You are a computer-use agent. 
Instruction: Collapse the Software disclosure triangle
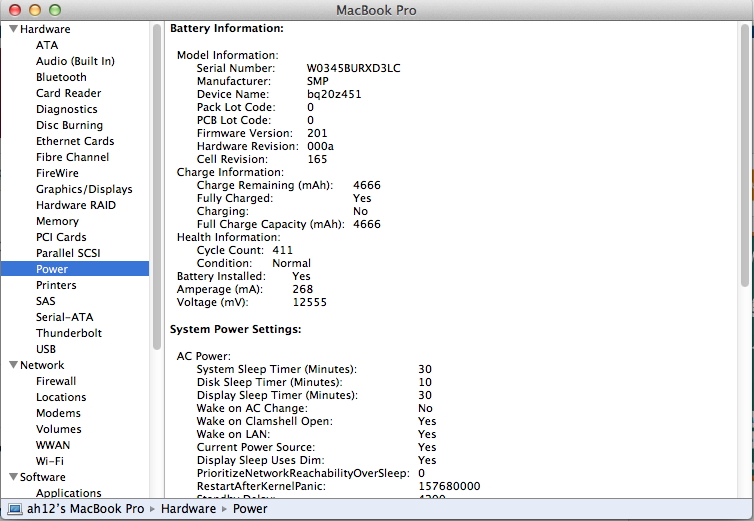[12, 477]
